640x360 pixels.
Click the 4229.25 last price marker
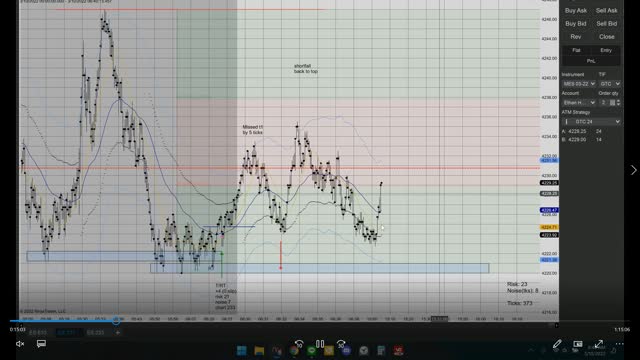549,183
